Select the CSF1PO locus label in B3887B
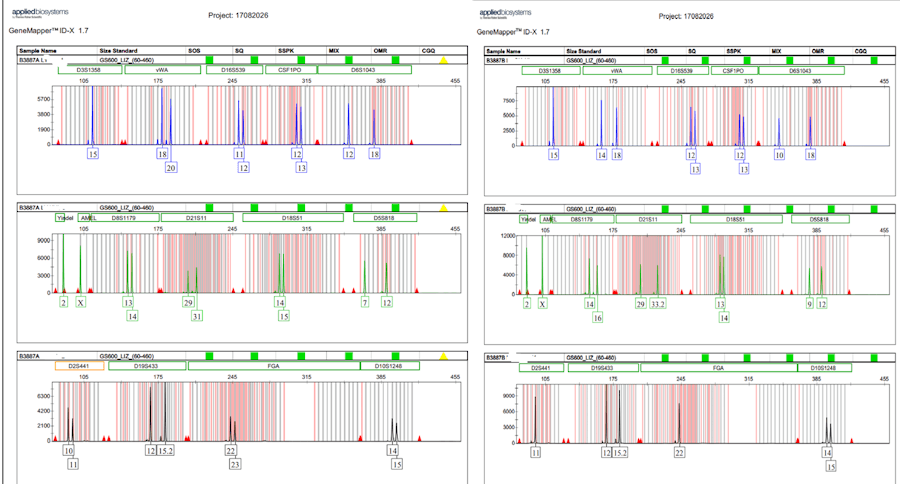900x486 pixels. 734,71
